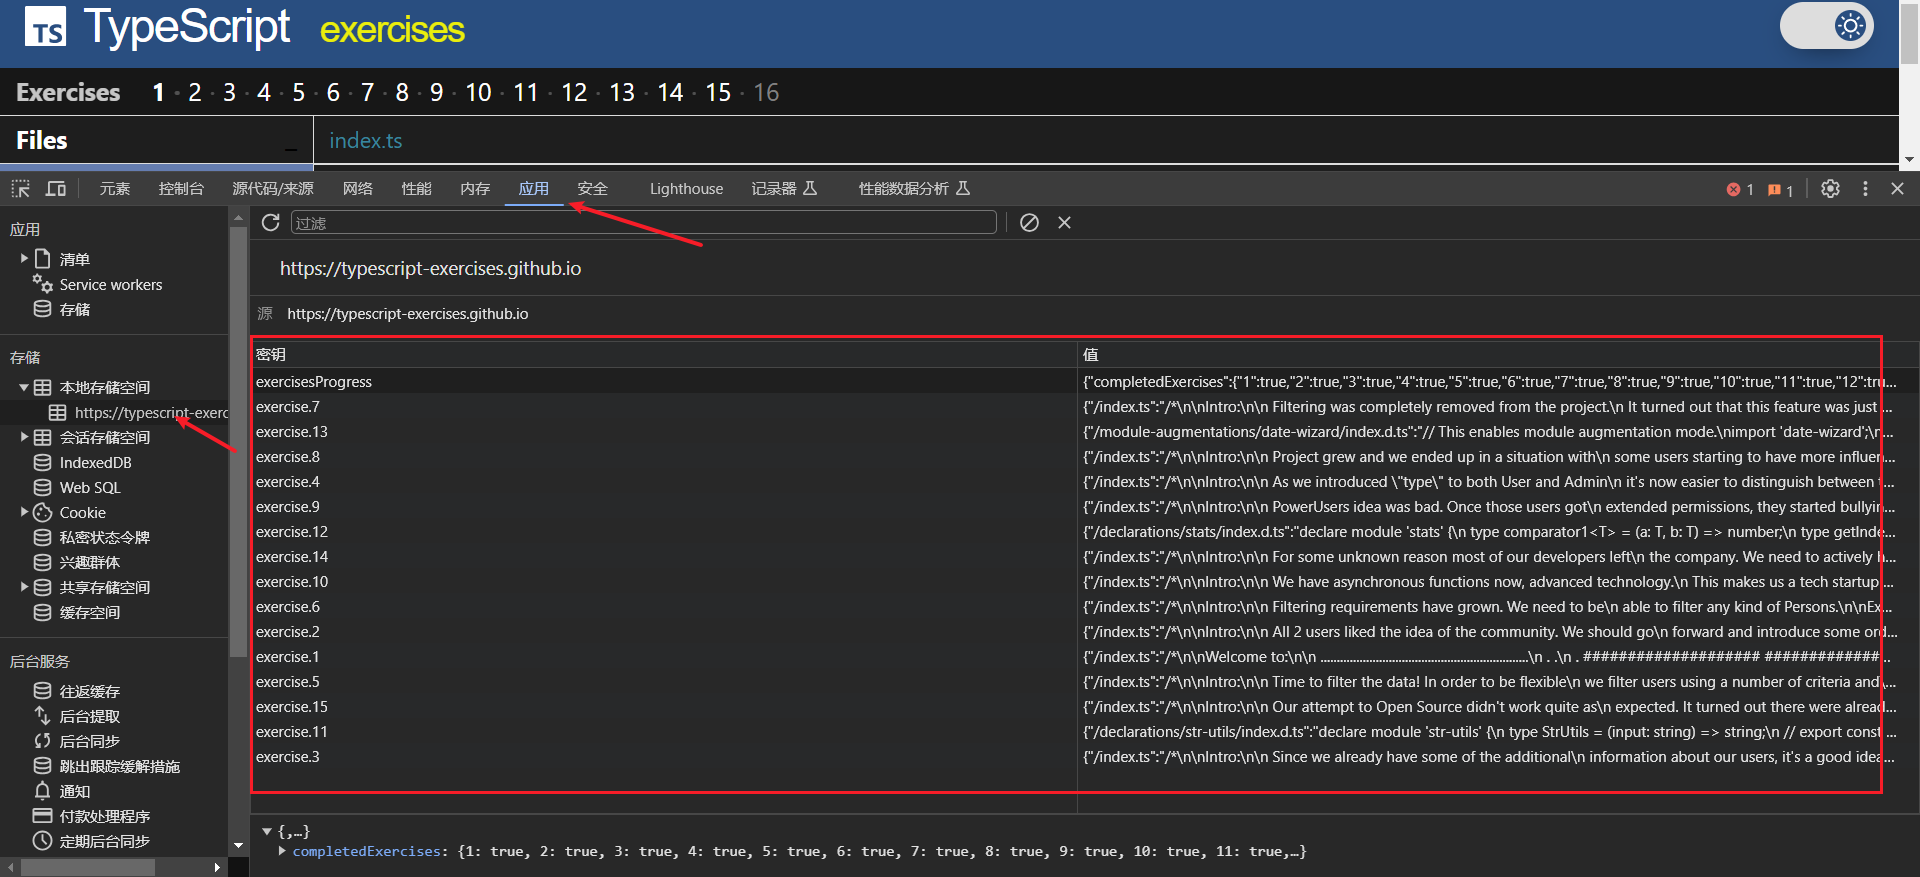Open the inspect element picker tool
Image resolution: width=1920 pixels, height=877 pixels.
coord(21,189)
